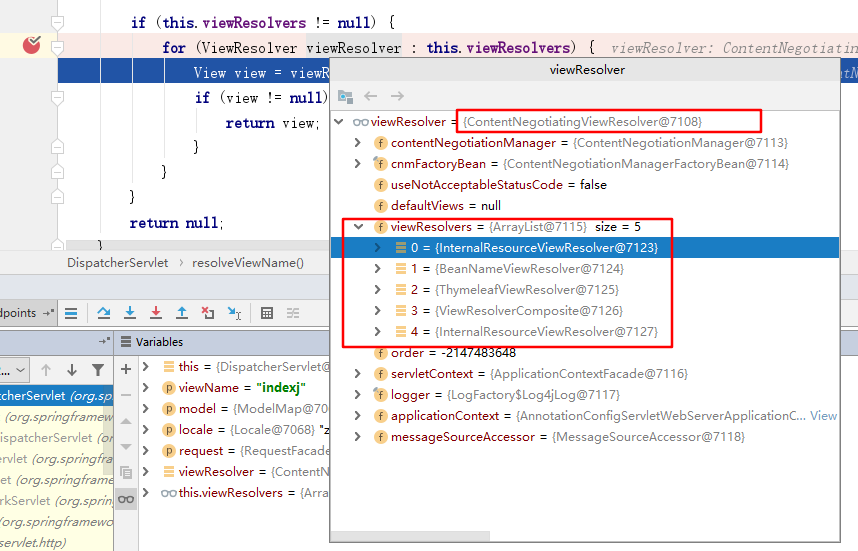The width and height of the screenshot is (858, 551).
Task: Click resolveViewName() in the breadcrumb
Action: [x=248, y=263]
